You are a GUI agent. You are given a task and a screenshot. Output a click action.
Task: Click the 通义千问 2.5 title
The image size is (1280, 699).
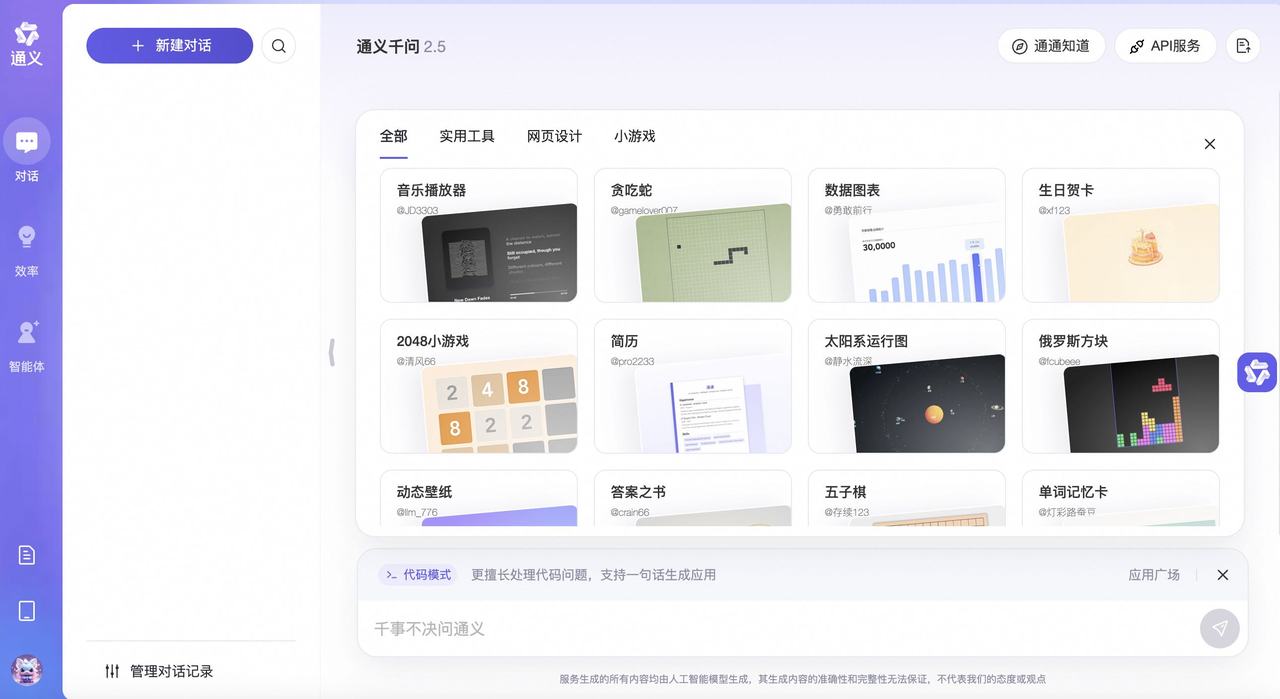(401, 46)
